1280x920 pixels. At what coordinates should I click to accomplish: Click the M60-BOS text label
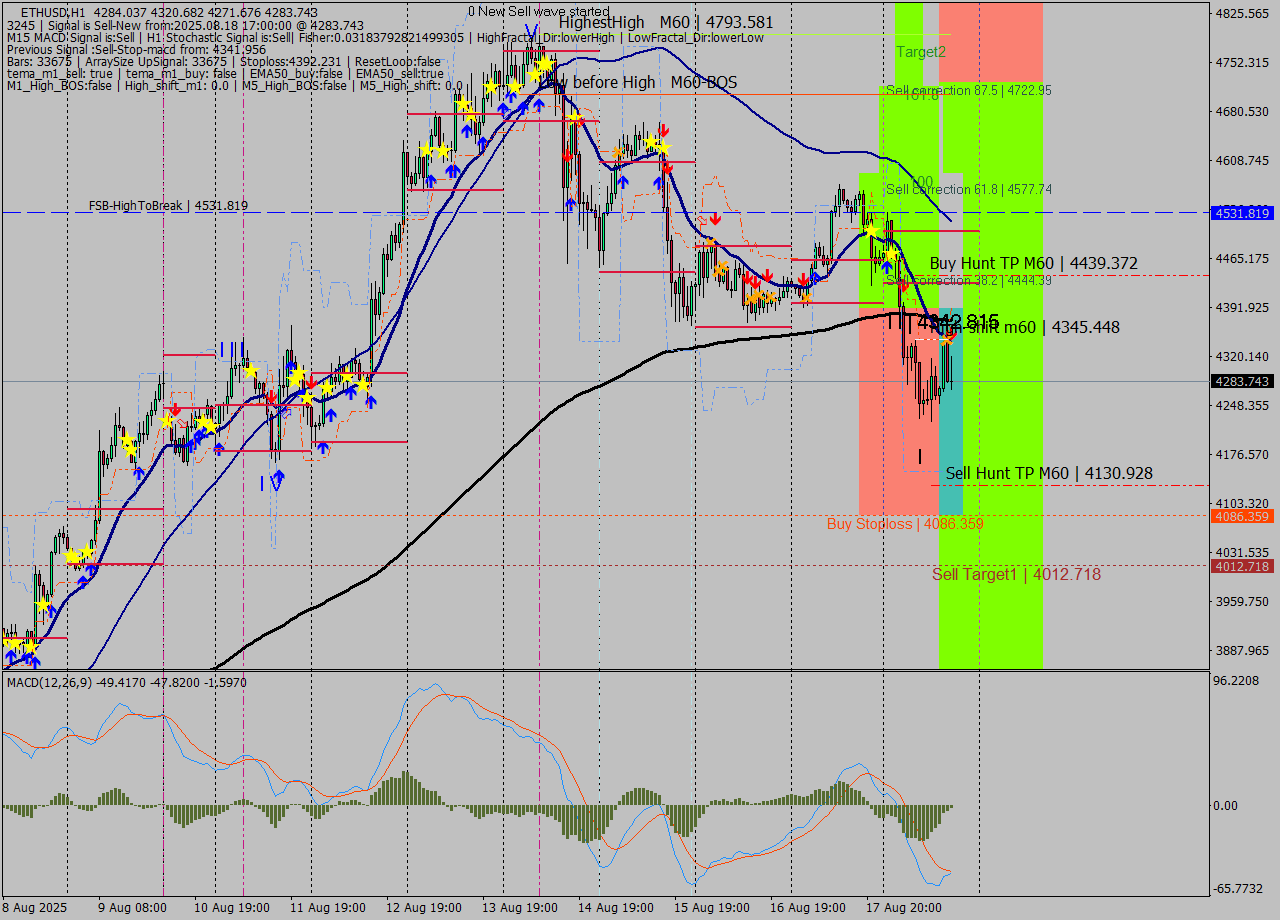(704, 82)
